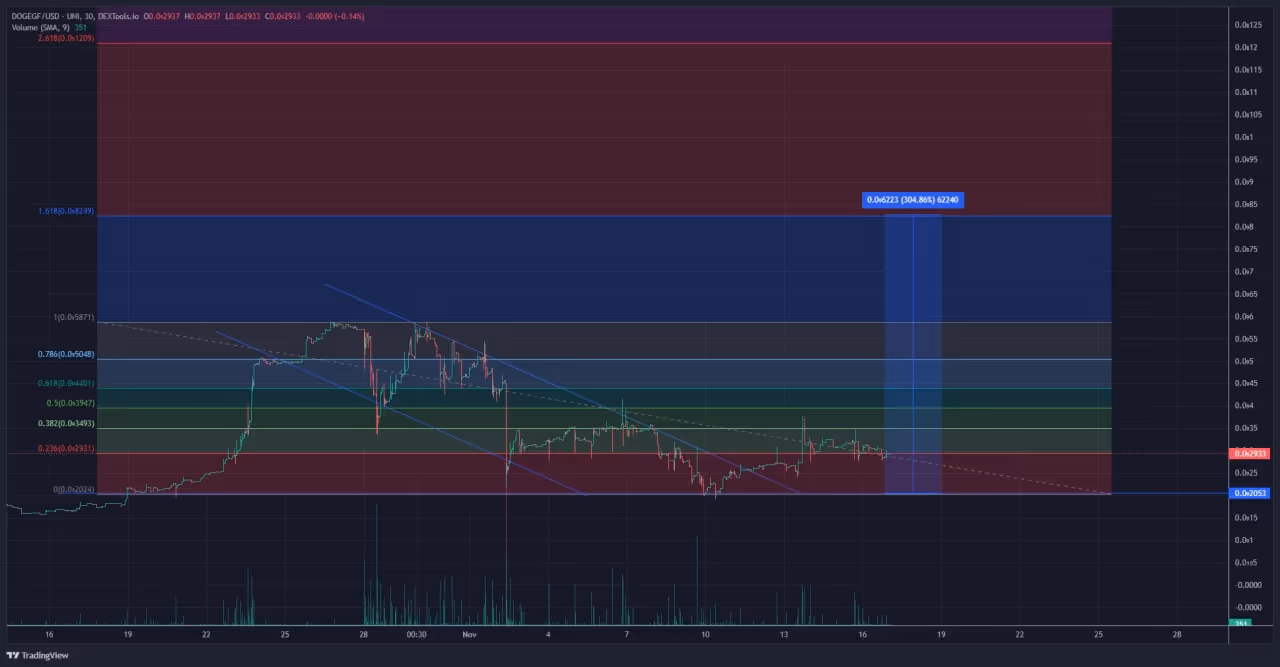
Task: Select the 1.618 Fibonacci level label
Action: [x=67, y=211]
